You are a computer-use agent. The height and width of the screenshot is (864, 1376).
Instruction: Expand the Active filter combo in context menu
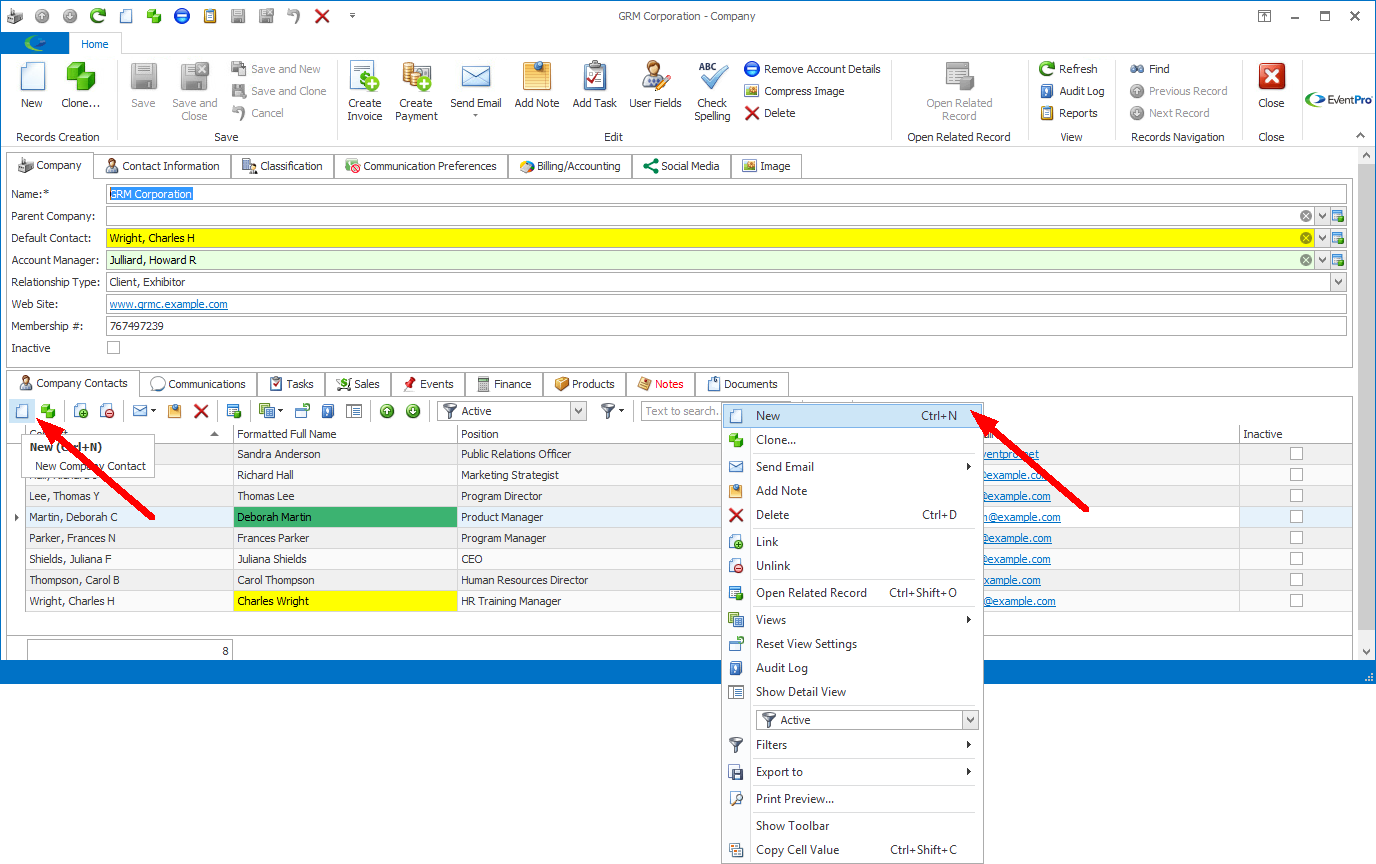[x=969, y=720]
